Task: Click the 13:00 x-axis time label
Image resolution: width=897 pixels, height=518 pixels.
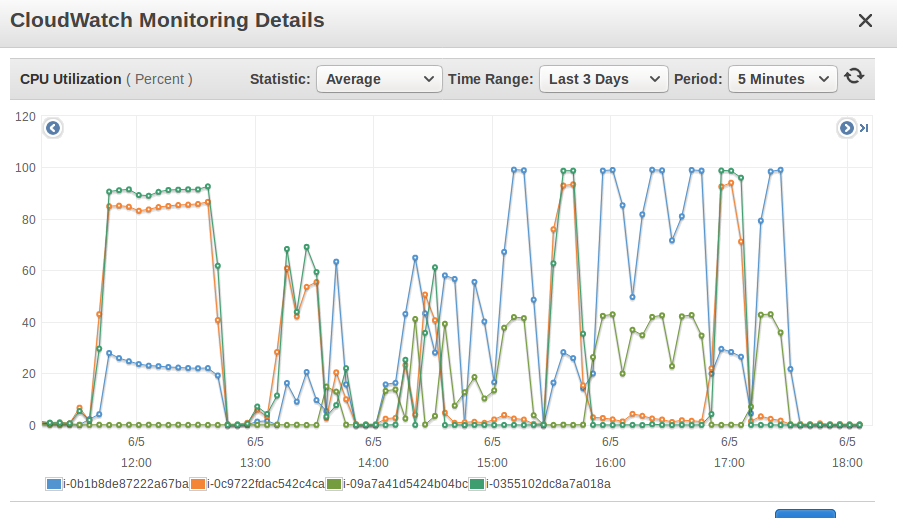Action: coord(255,462)
